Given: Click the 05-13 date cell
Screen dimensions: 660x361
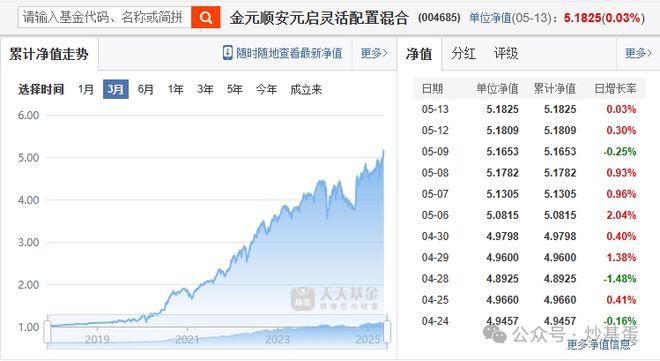Looking at the screenshot, I should click(435, 109).
